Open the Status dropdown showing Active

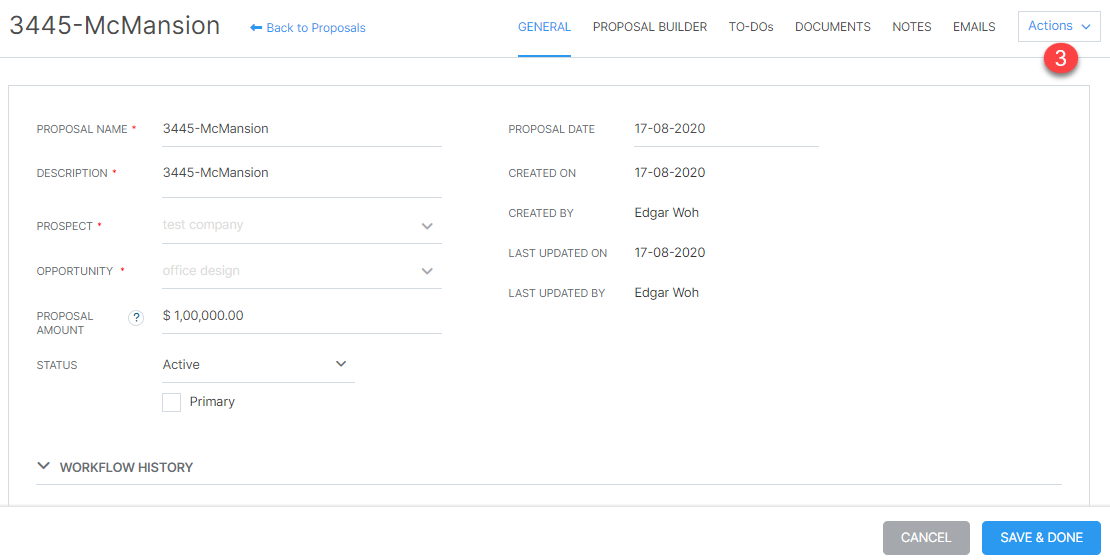click(258, 365)
